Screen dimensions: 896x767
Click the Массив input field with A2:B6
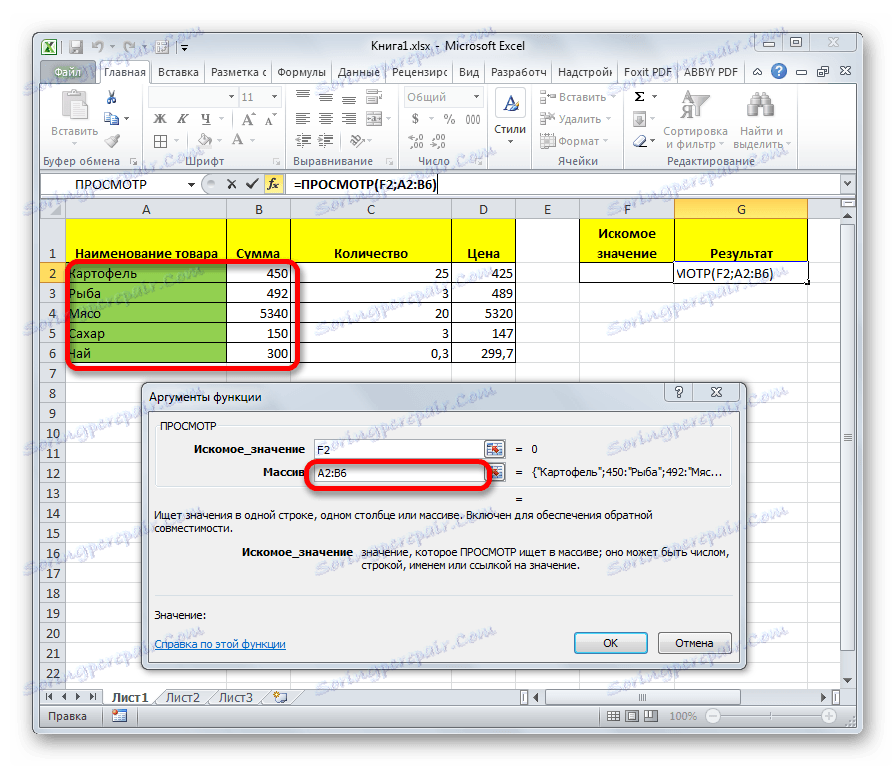399,473
